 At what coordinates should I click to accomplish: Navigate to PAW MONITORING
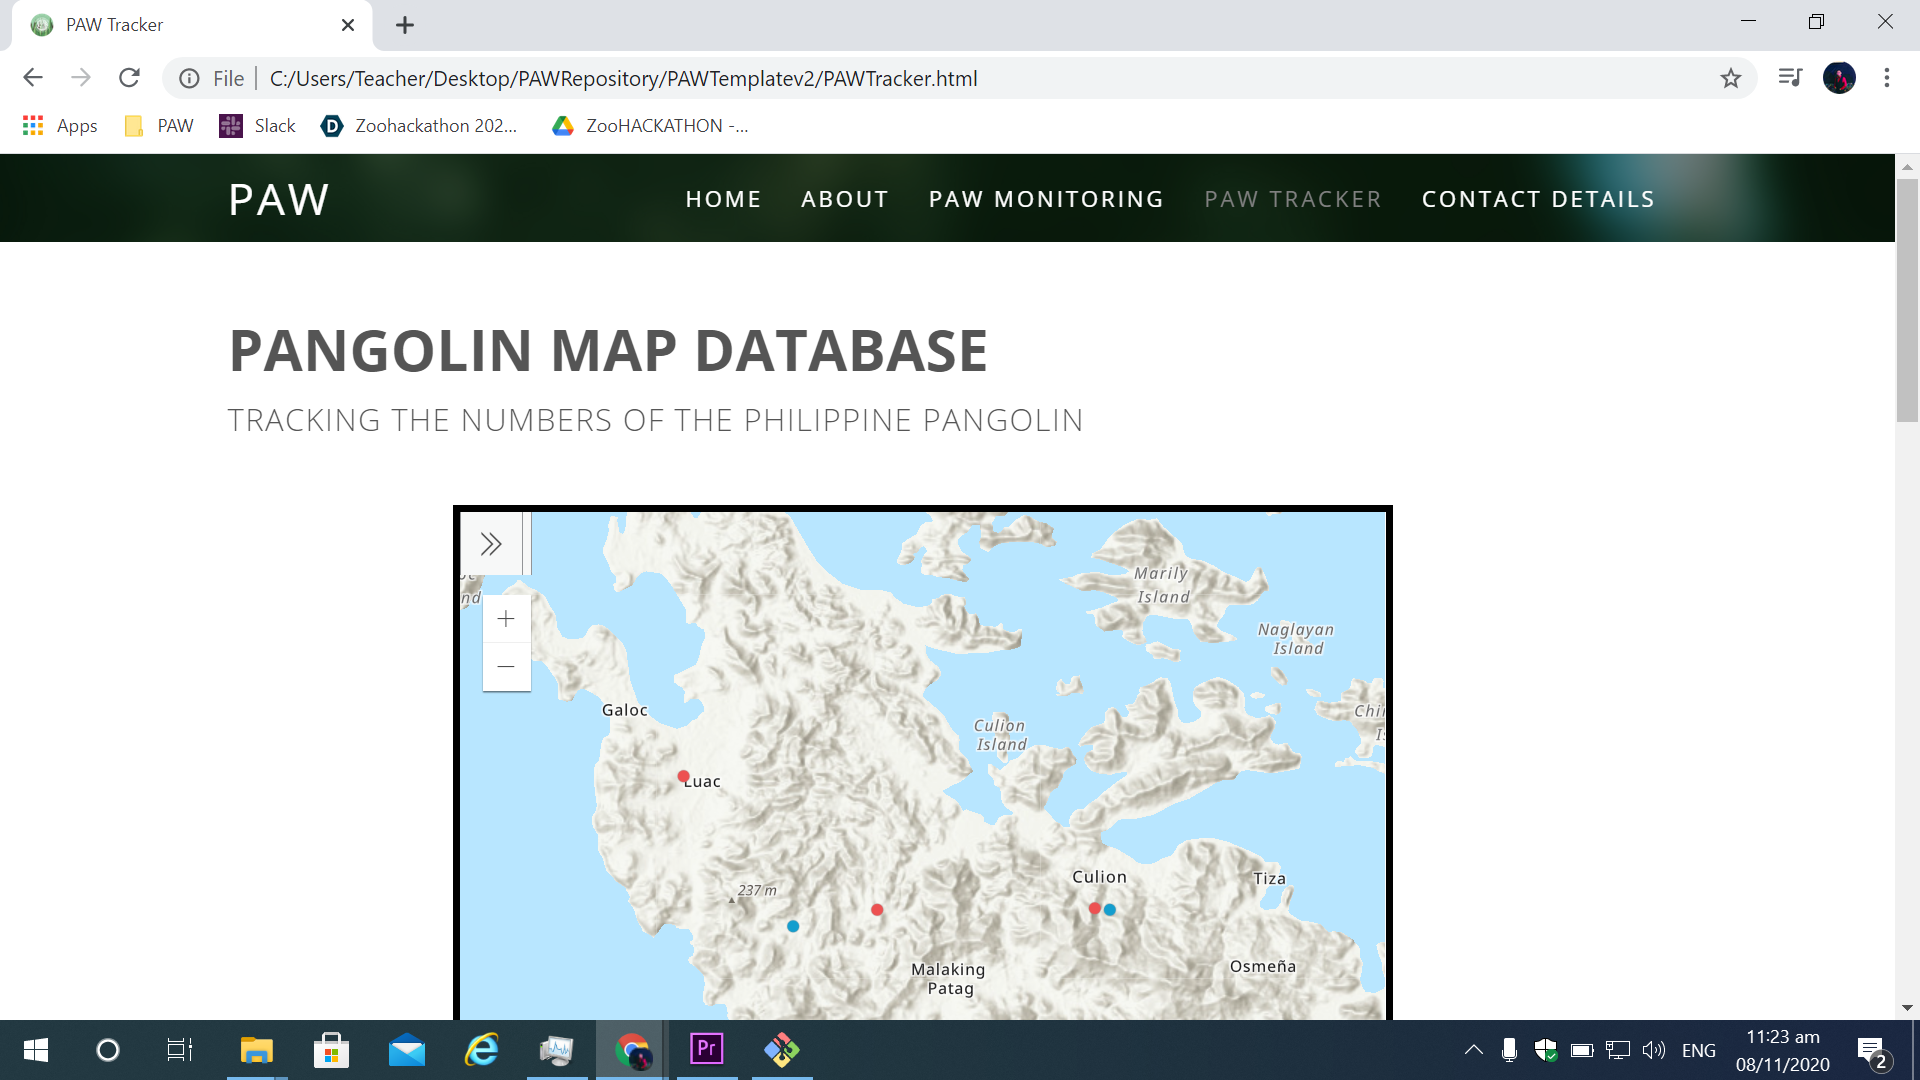click(x=1046, y=199)
